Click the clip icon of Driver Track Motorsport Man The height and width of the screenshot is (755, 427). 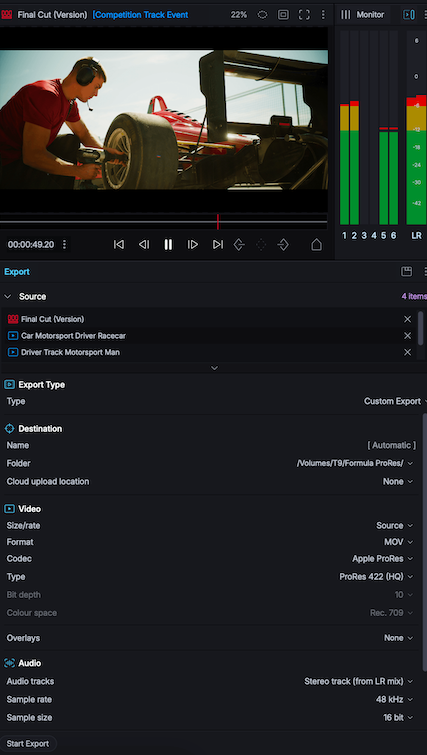(13, 352)
